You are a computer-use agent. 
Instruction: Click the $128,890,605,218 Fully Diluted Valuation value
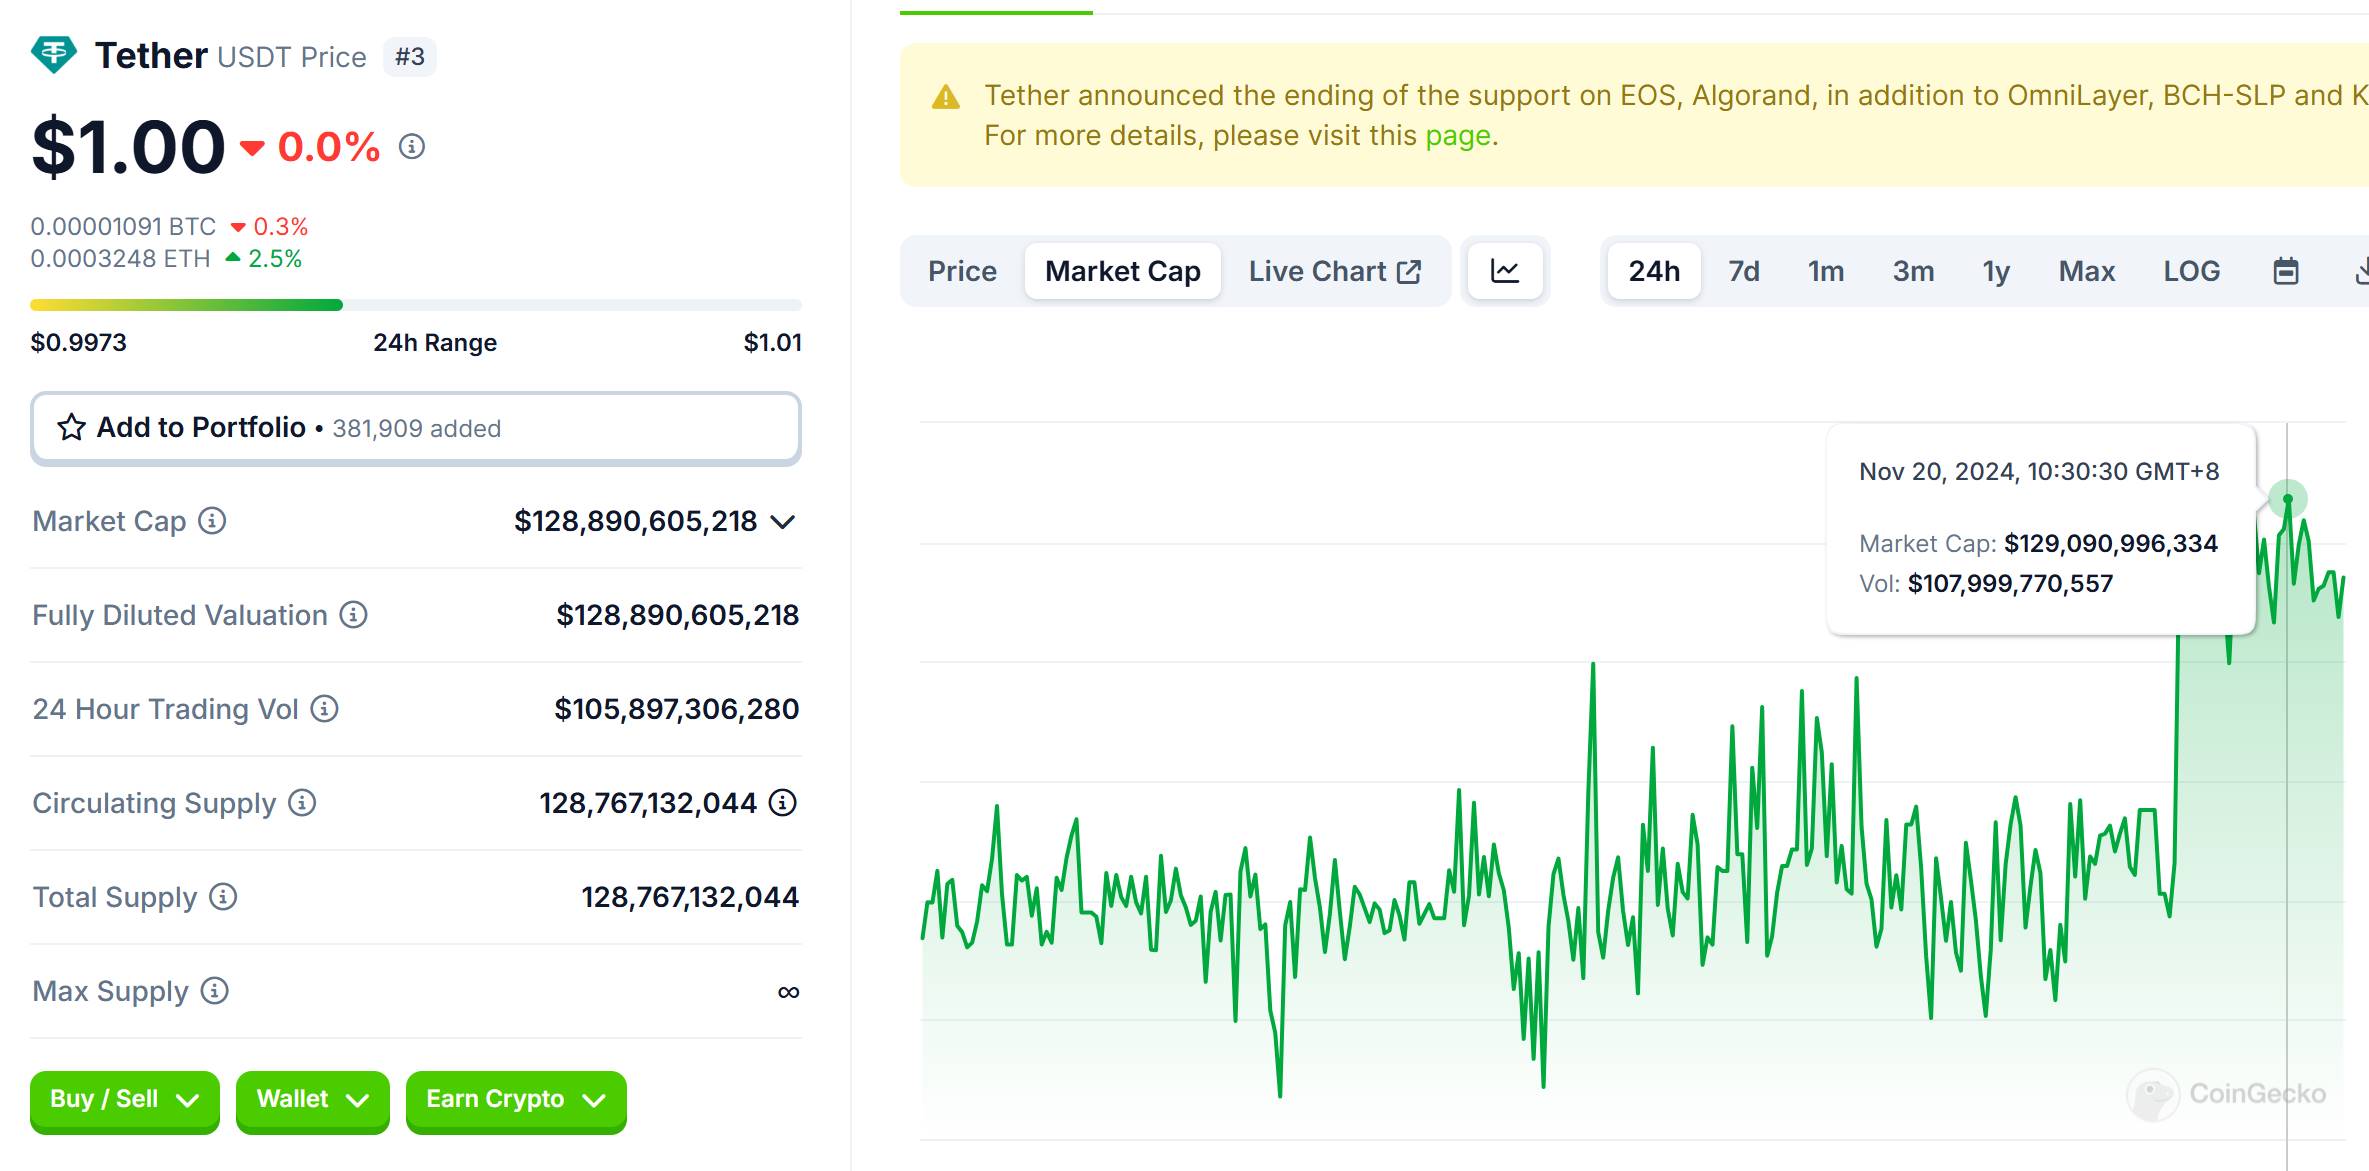[678, 615]
